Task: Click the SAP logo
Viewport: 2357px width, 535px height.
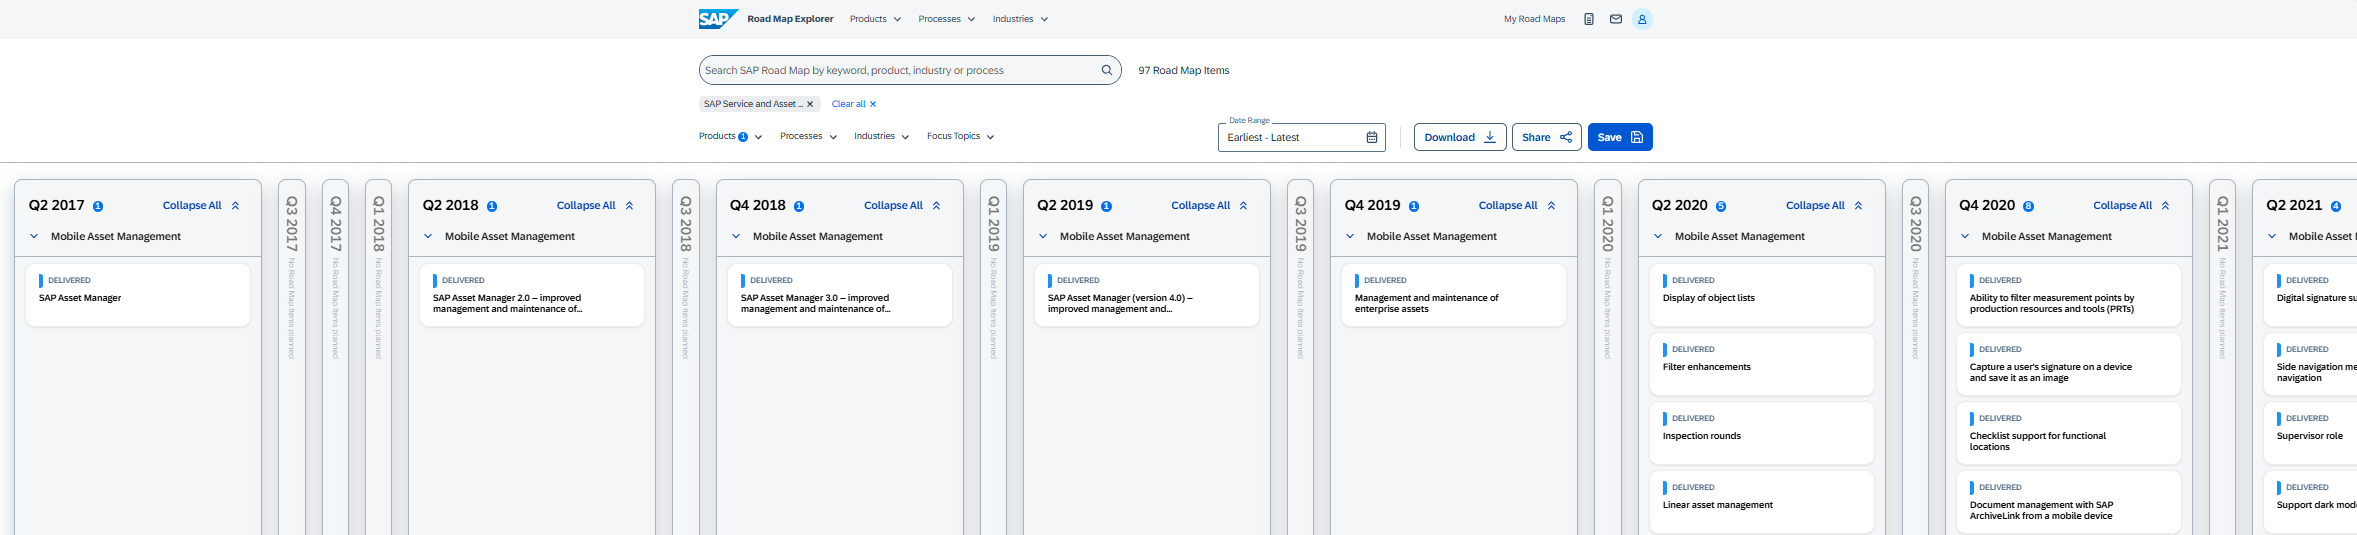Action: point(718,19)
